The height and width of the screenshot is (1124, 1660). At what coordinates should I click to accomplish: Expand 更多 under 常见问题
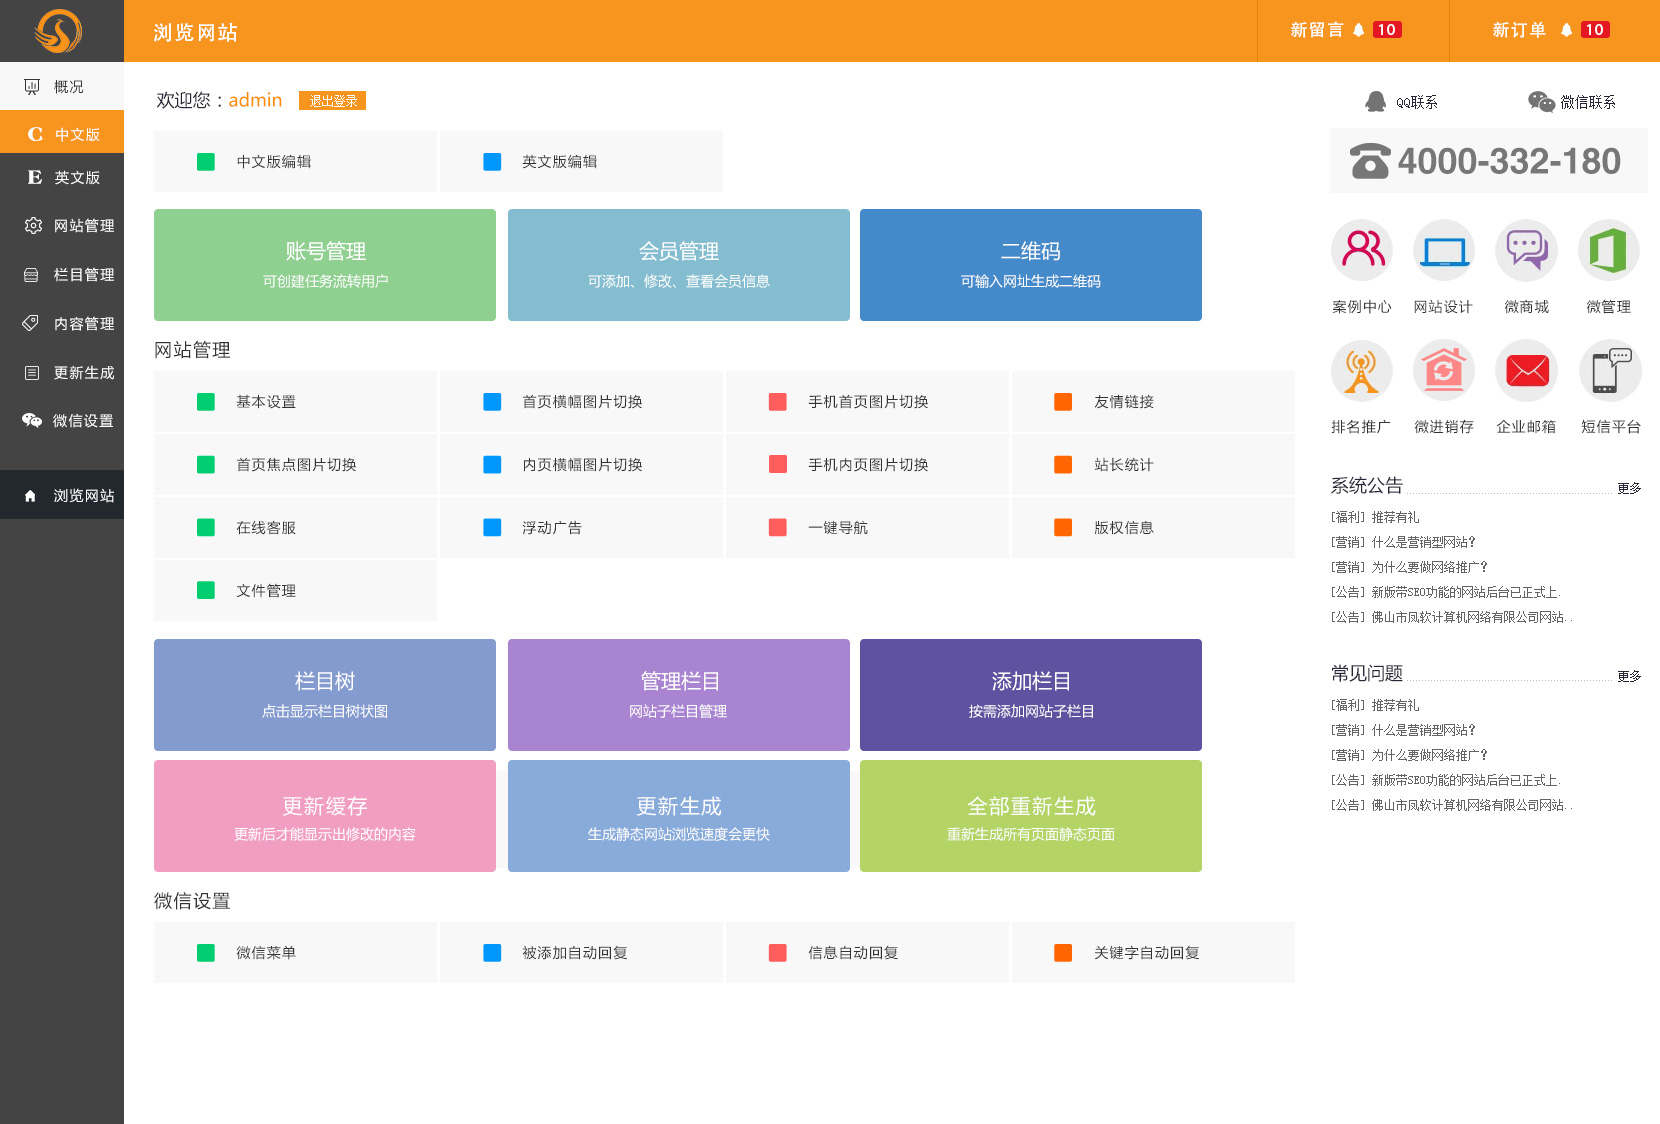click(1629, 676)
